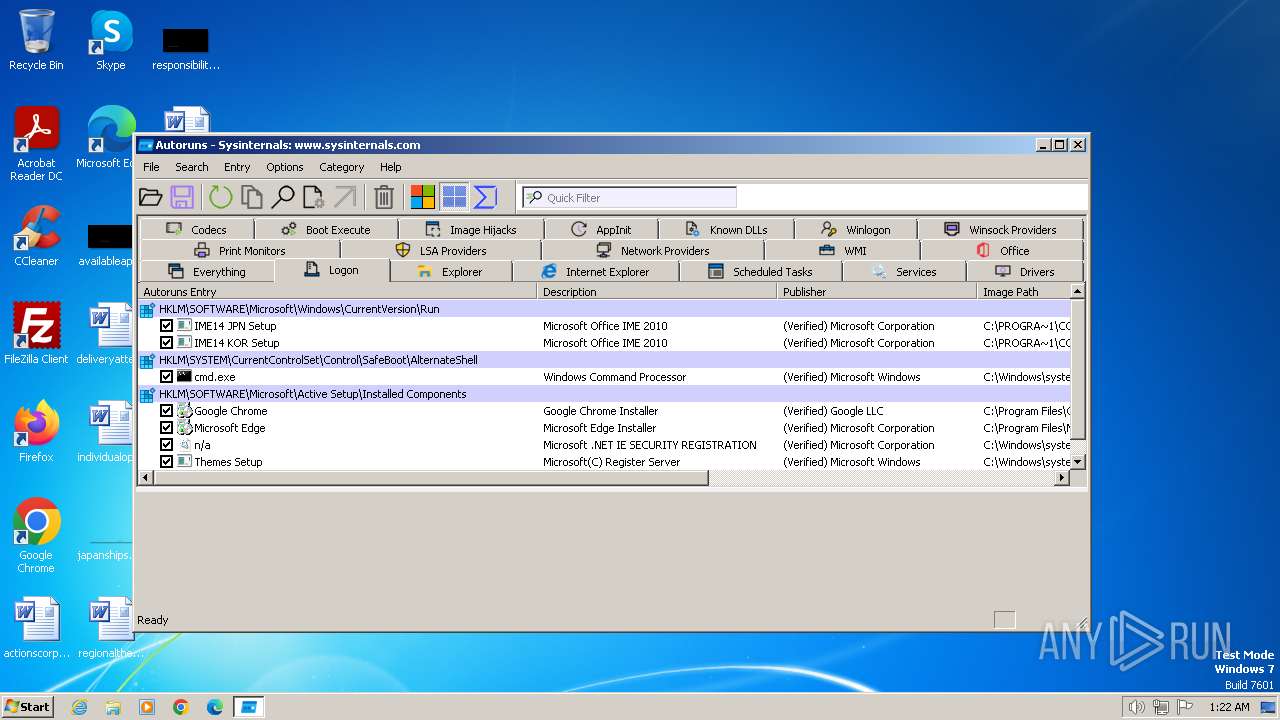Click the Save floppy disk toolbar icon
1280x720 pixels.
(x=182, y=197)
